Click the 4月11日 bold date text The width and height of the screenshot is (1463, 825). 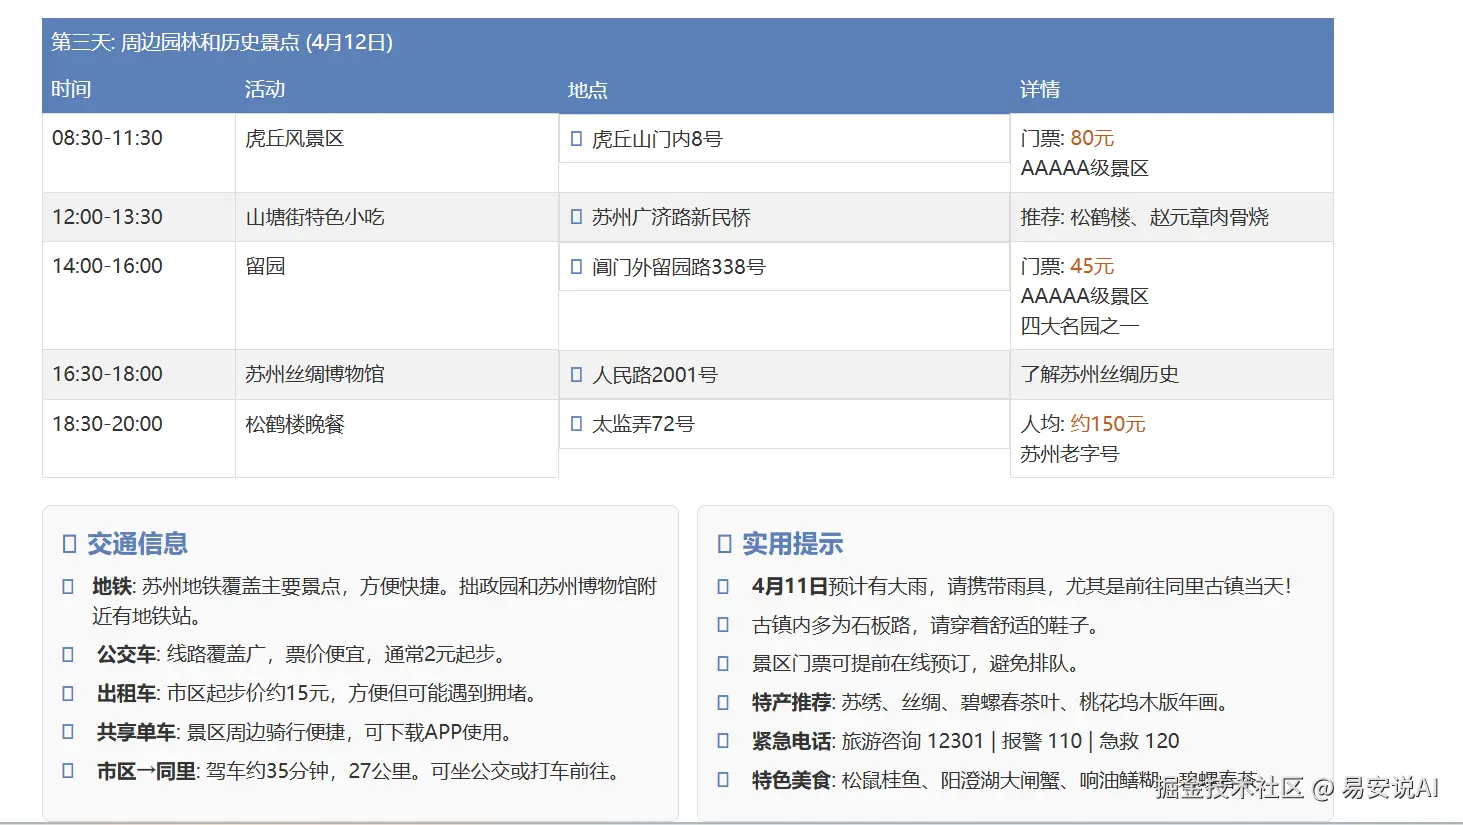click(790, 586)
